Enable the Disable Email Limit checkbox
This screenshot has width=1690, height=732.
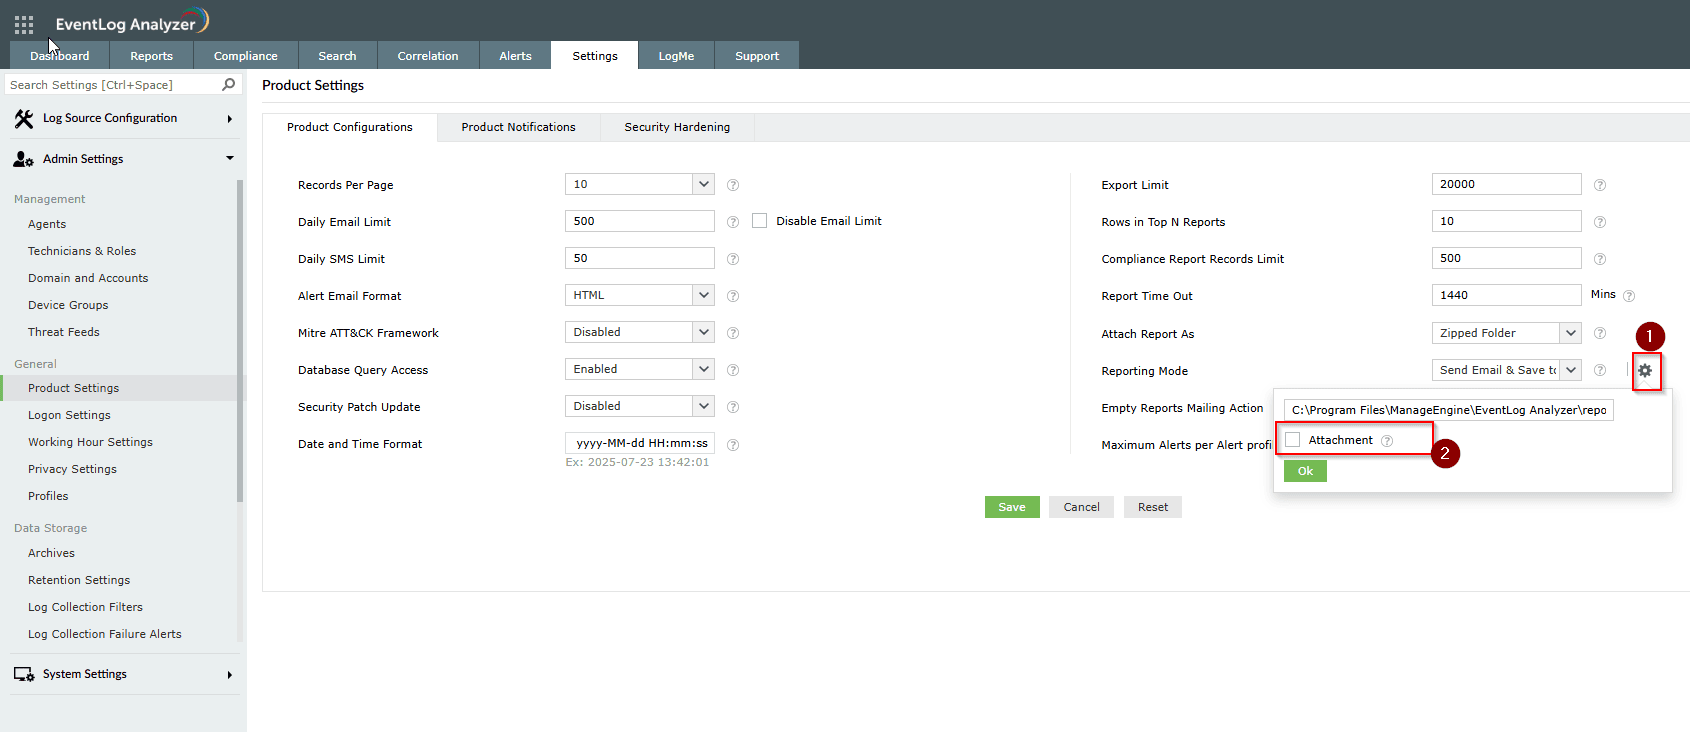(760, 221)
